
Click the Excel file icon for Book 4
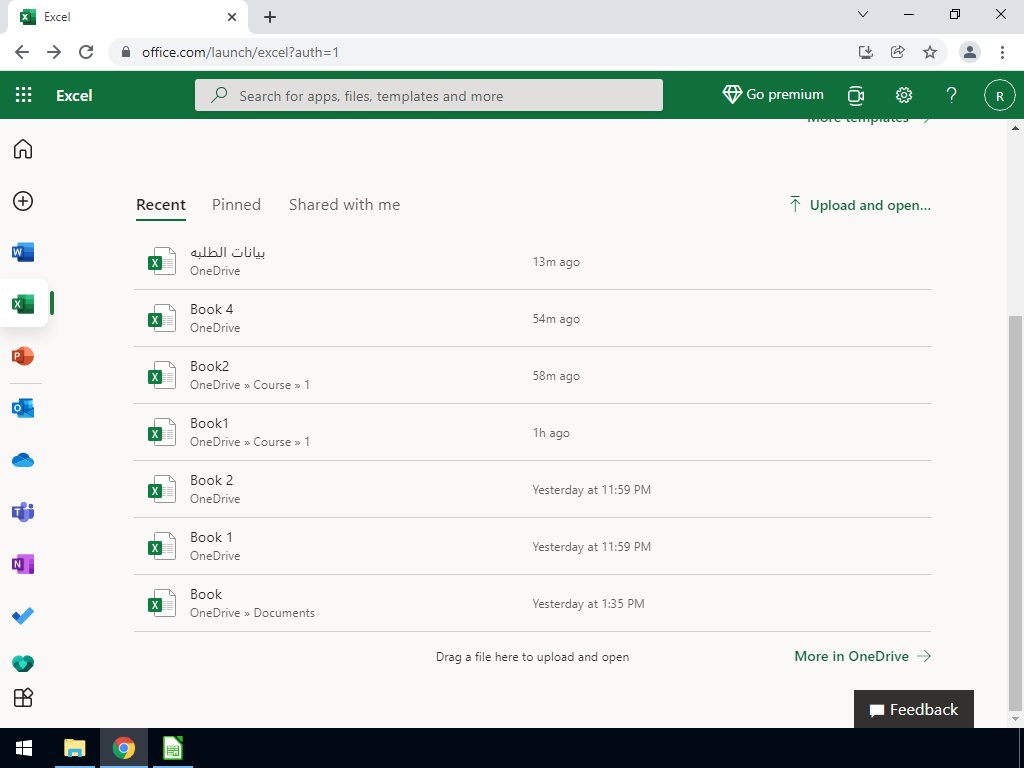[161, 318]
